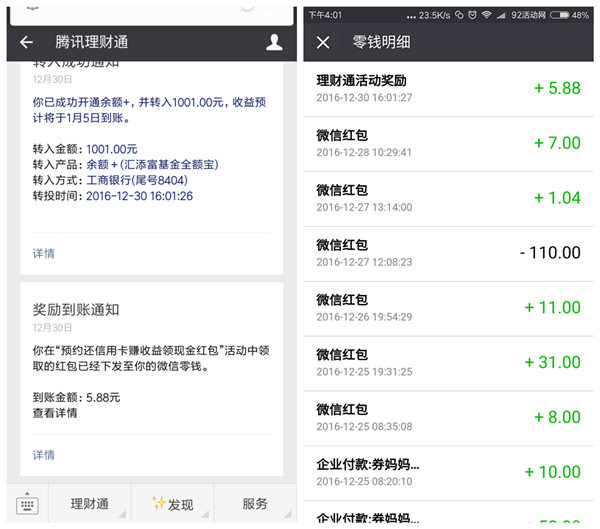Tap the 零钱明细 page title
Screen dimensions: 600x529
(382, 42)
